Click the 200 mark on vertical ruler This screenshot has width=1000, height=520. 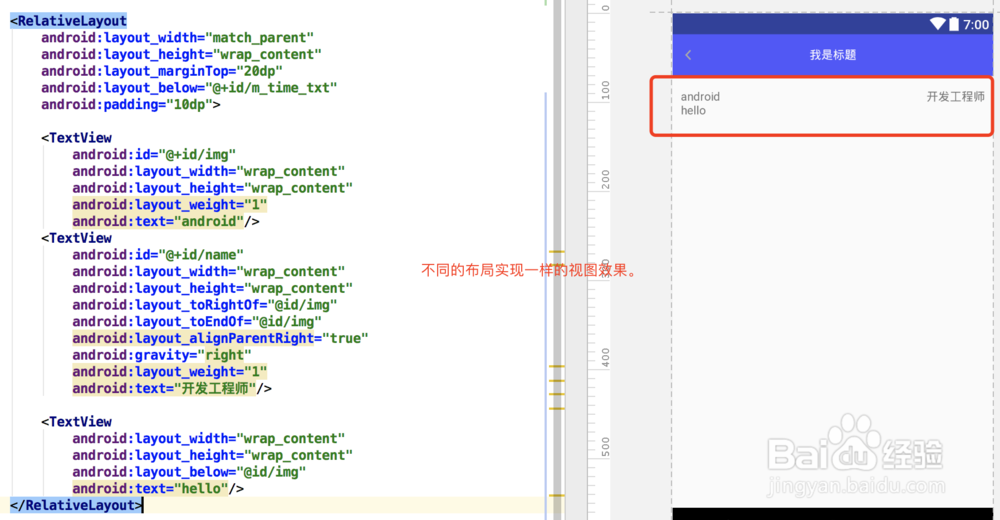point(605,180)
